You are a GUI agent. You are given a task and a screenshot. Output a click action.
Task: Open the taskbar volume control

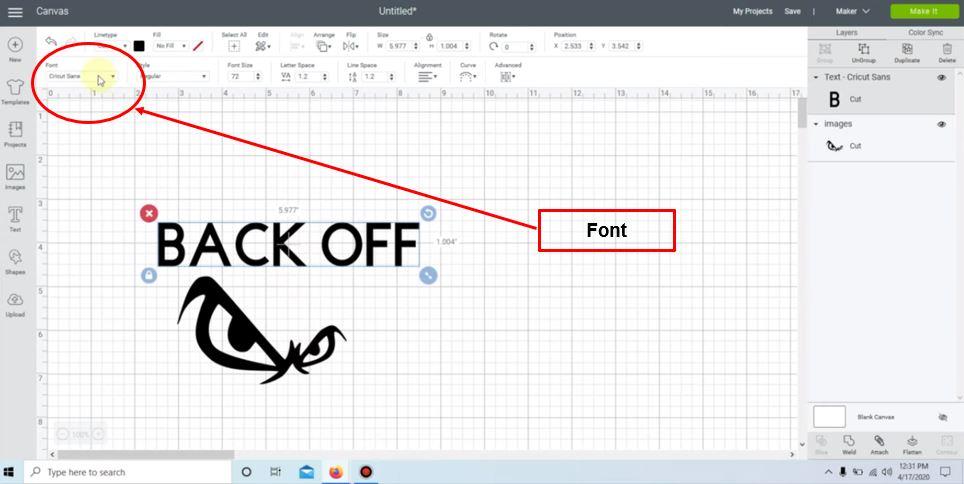[x=886, y=472]
